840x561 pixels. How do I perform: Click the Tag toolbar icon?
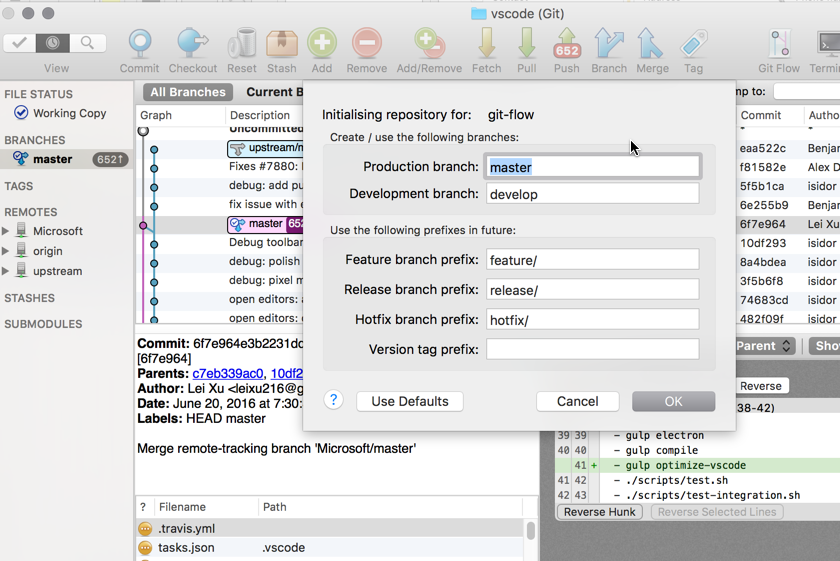coord(694,43)
